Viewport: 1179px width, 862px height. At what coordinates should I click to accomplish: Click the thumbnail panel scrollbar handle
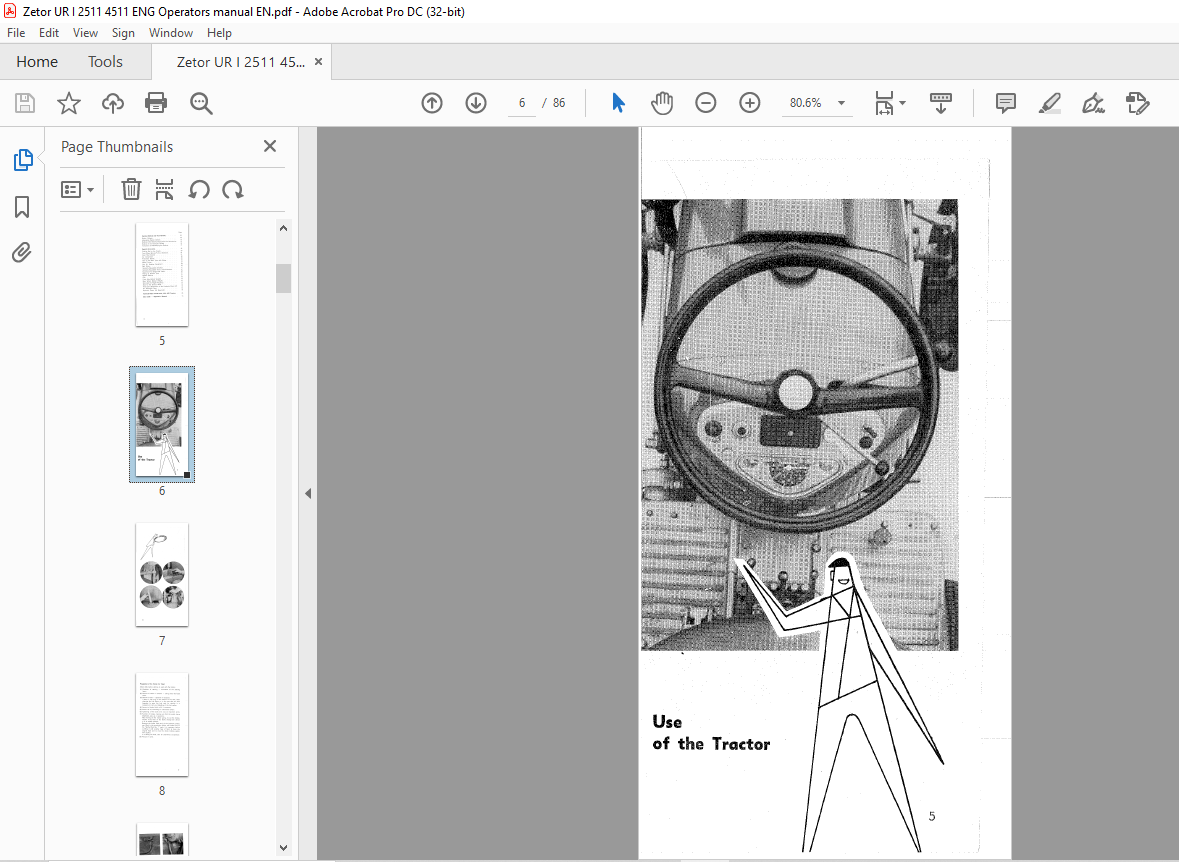(x=283, y=278)
